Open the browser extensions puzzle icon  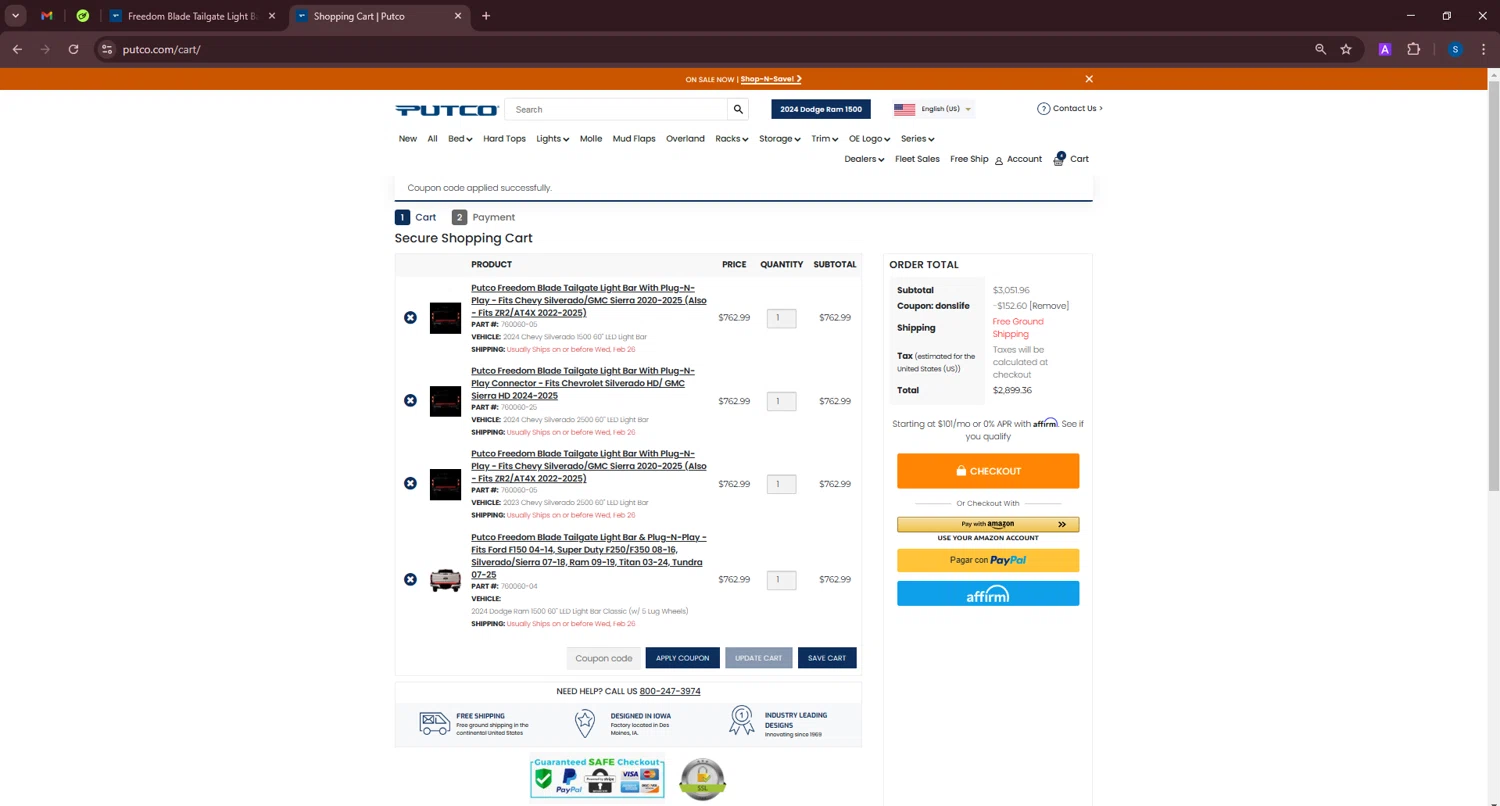(1413, 49)
